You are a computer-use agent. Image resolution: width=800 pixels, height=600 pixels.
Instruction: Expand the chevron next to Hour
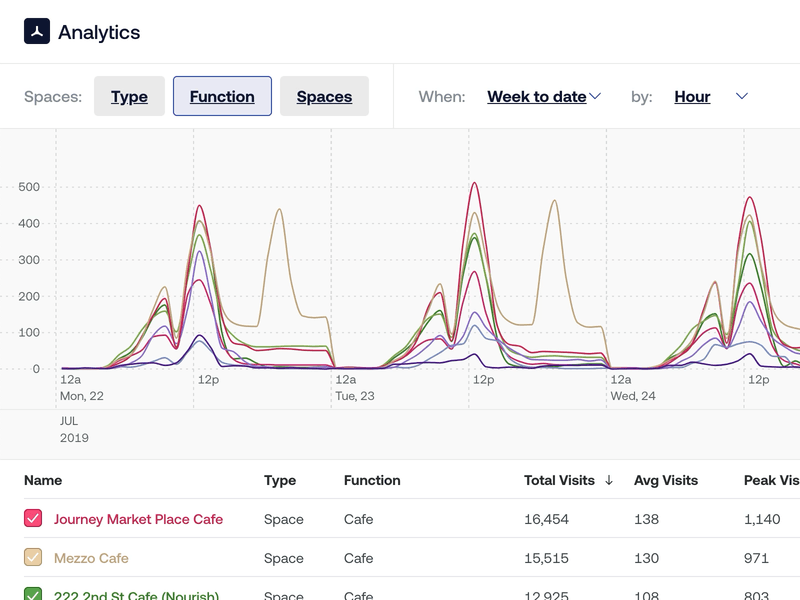741,96
